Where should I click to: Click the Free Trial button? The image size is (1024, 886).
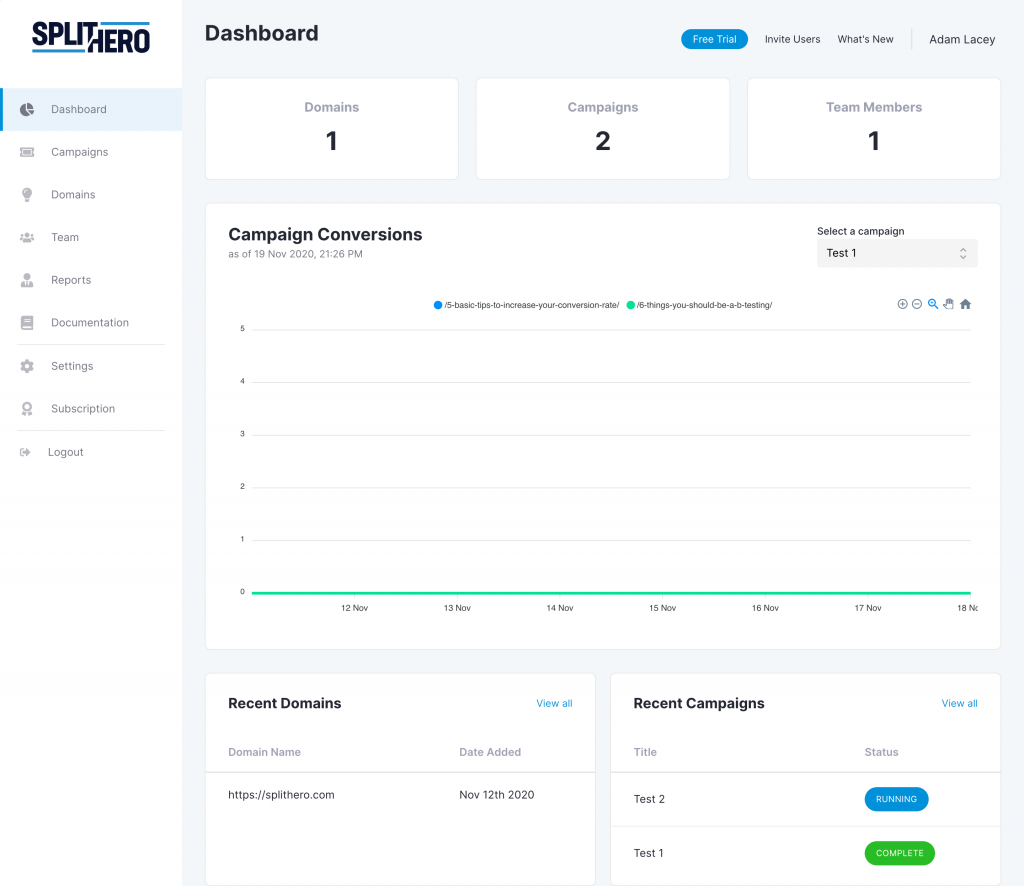tap(714, 39)
